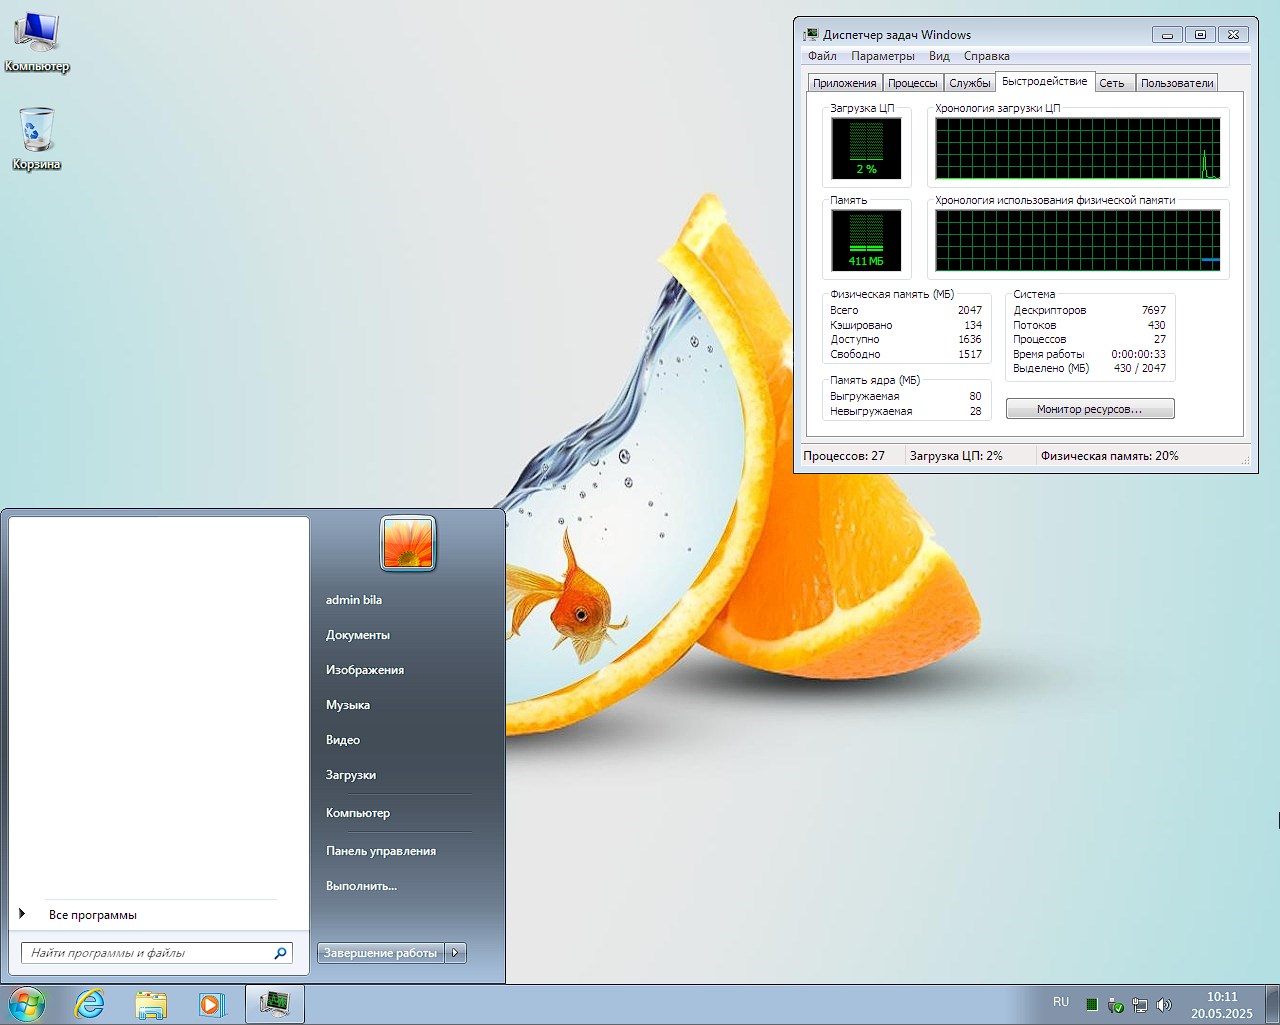
Task: Switch to the Приложения tab
Action: (x=845, y=83)
